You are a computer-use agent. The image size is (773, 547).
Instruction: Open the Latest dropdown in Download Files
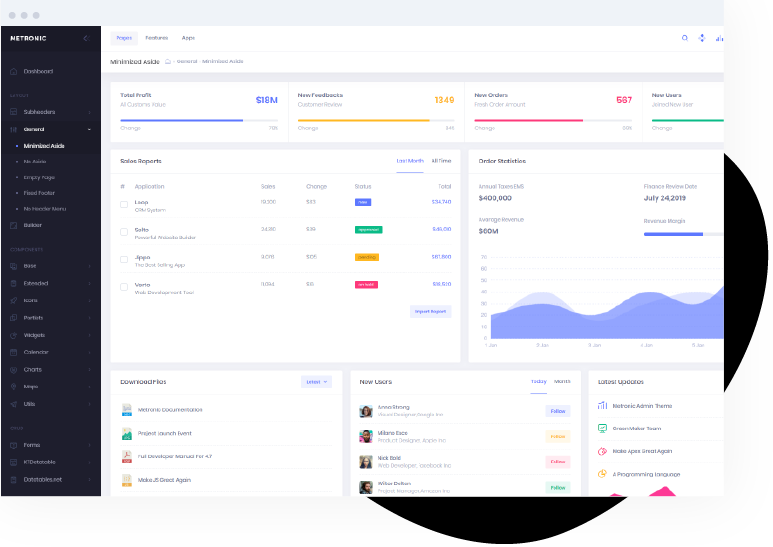[316, 381]
